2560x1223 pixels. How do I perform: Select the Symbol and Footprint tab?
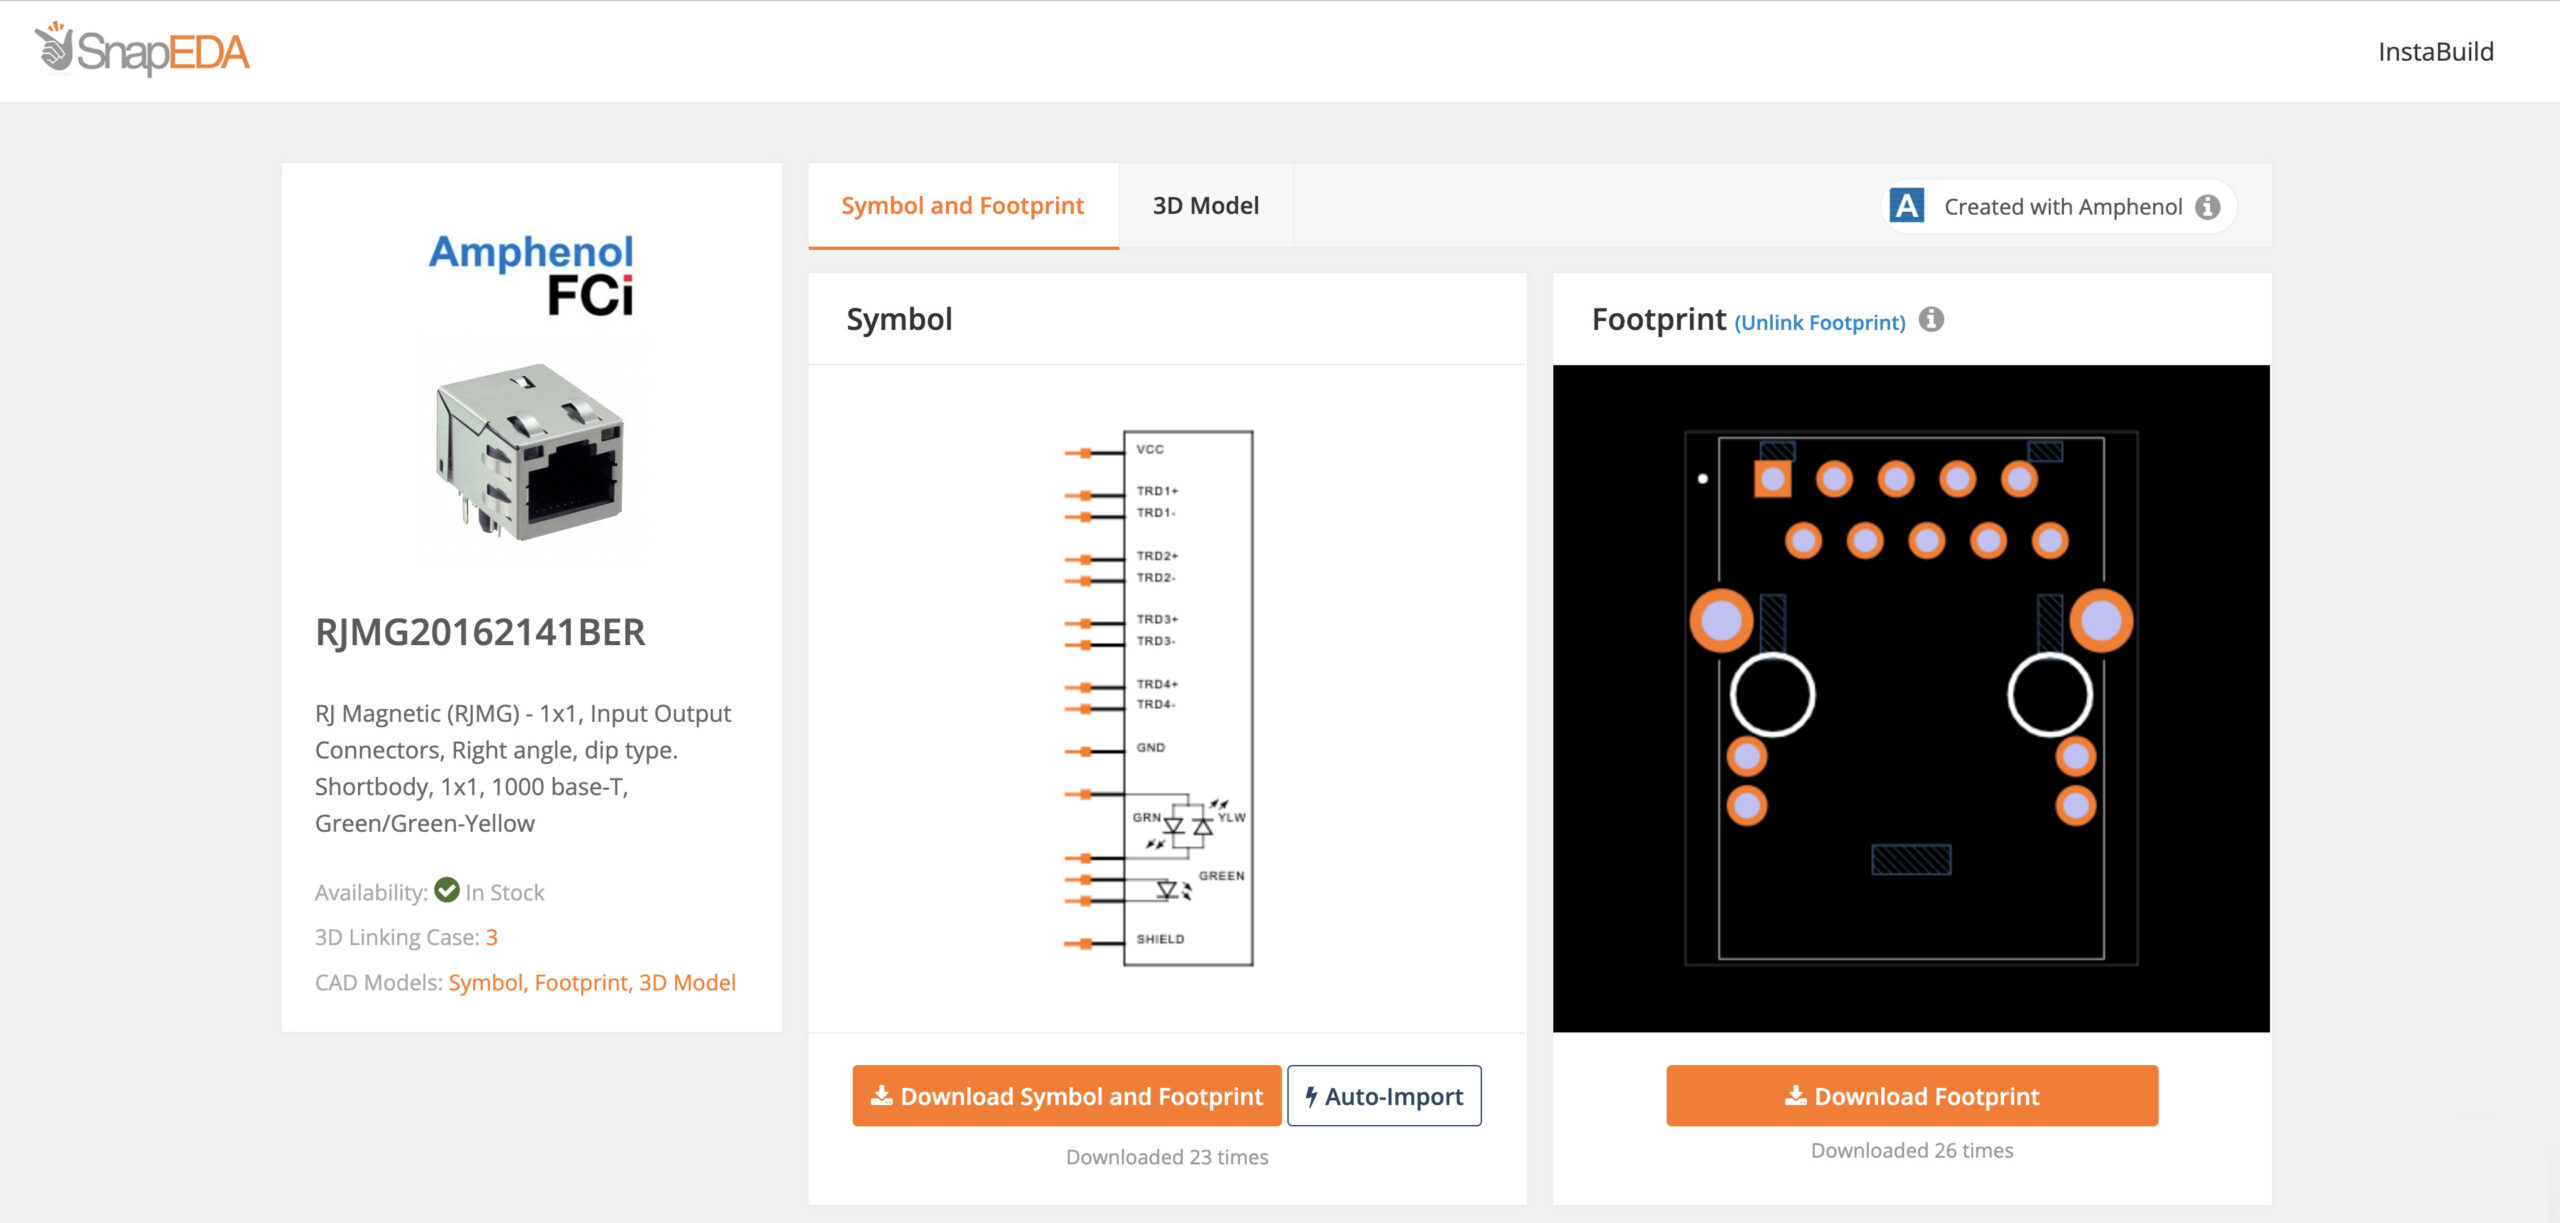tap(962, 205)
